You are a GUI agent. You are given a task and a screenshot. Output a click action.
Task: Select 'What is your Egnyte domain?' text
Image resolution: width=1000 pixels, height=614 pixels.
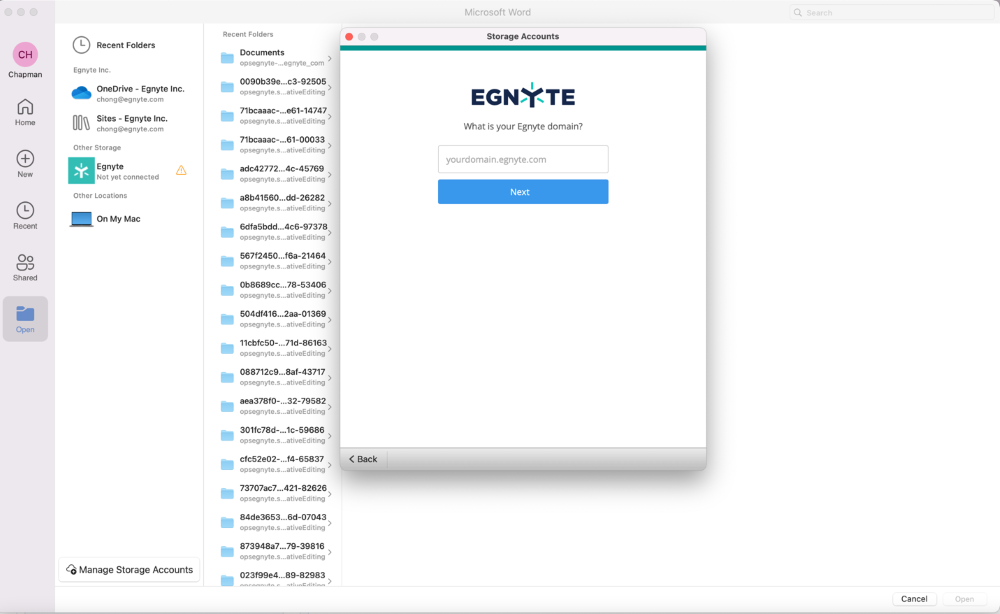pos(523,126)
